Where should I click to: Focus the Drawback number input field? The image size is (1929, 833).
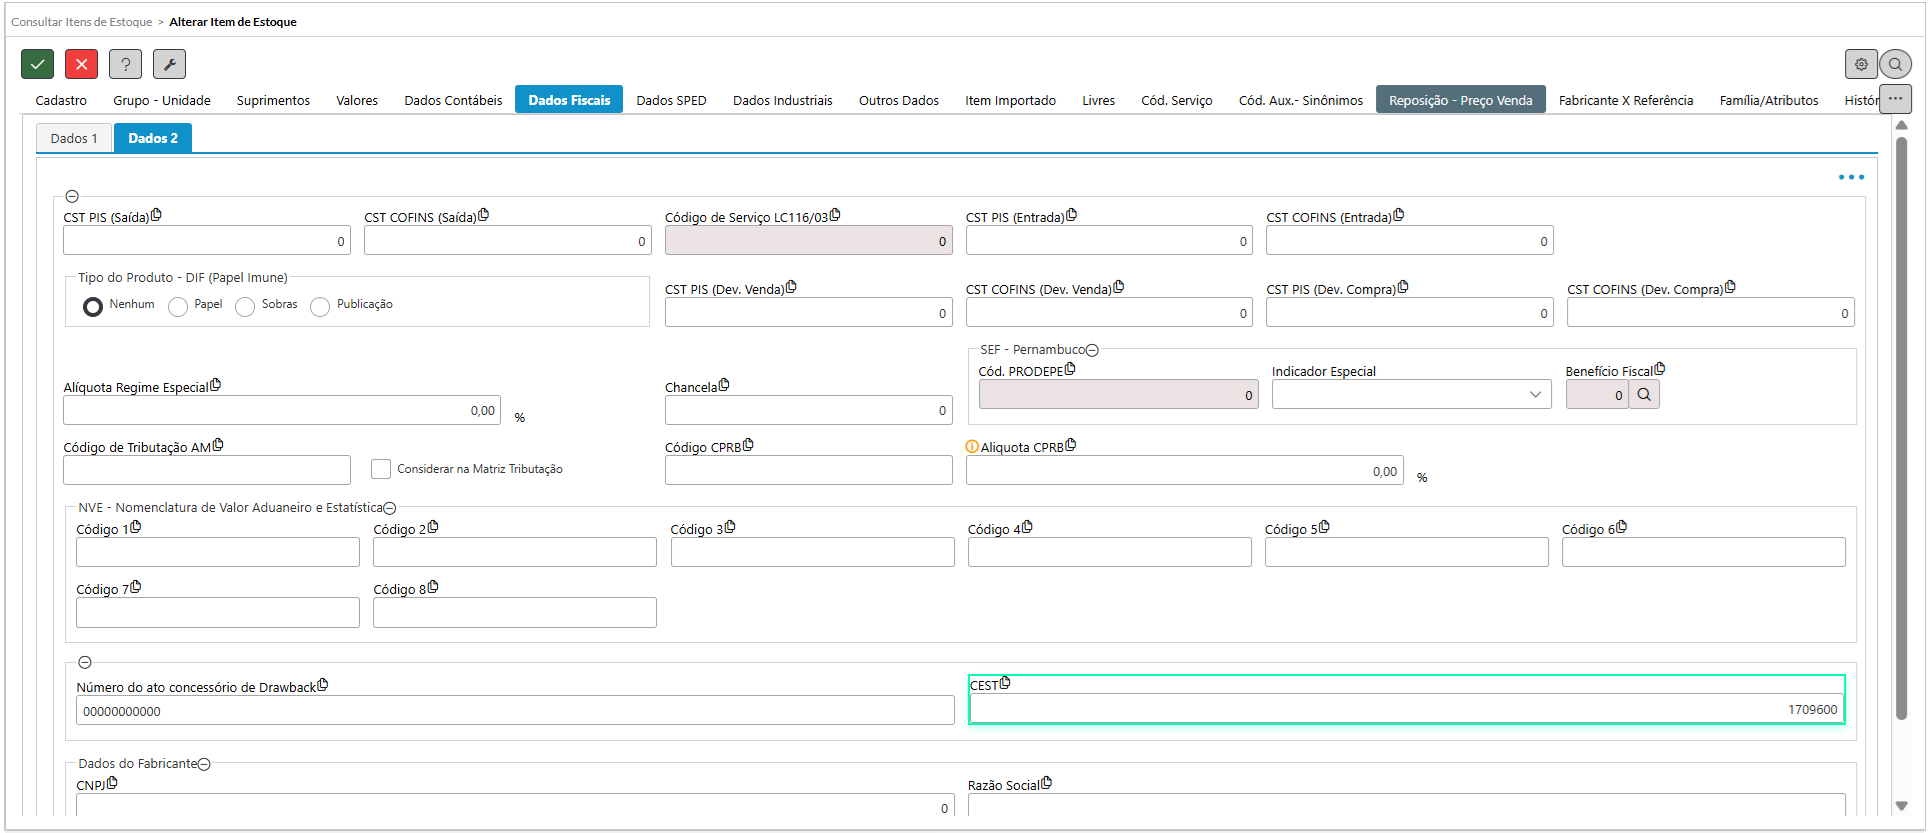click(x=515, y=711)
